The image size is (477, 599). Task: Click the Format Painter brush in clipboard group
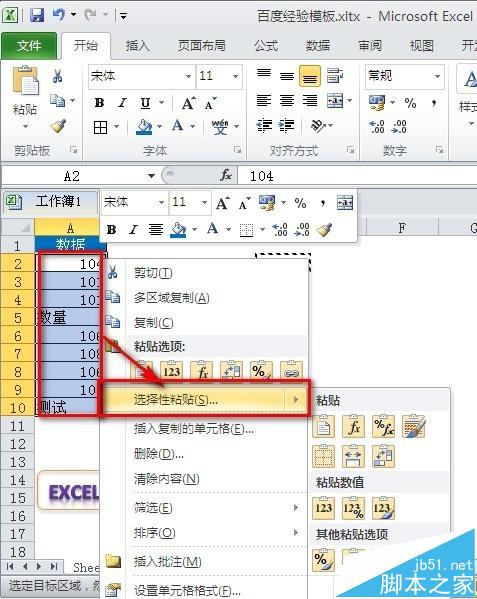pos(58,126)
